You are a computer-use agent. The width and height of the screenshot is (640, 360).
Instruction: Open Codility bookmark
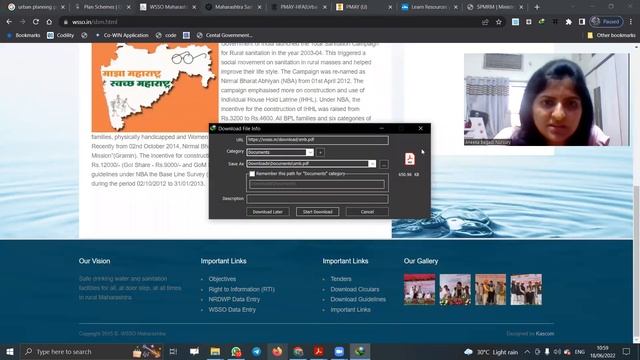pyautogui.click(x=60, y=36)
